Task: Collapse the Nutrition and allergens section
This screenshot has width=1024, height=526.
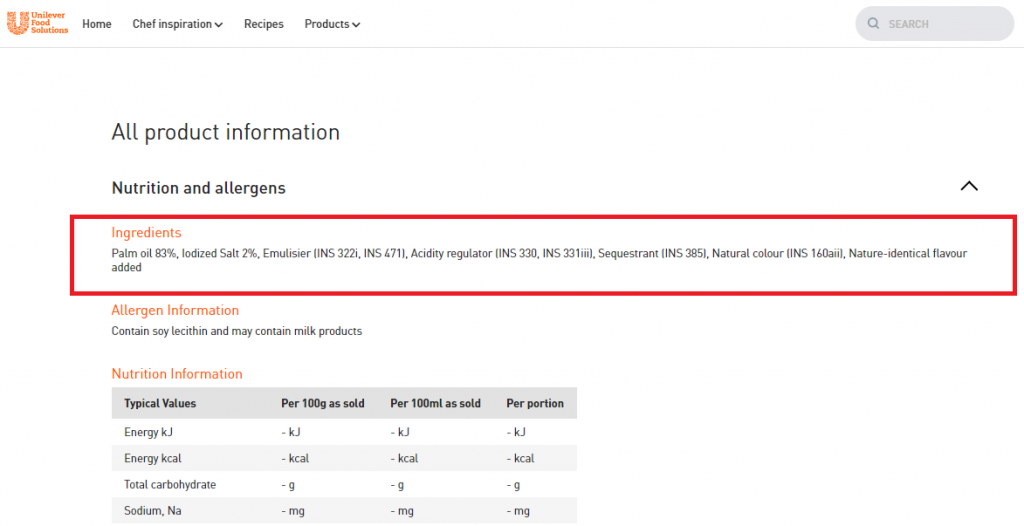Action: (969, 186)
